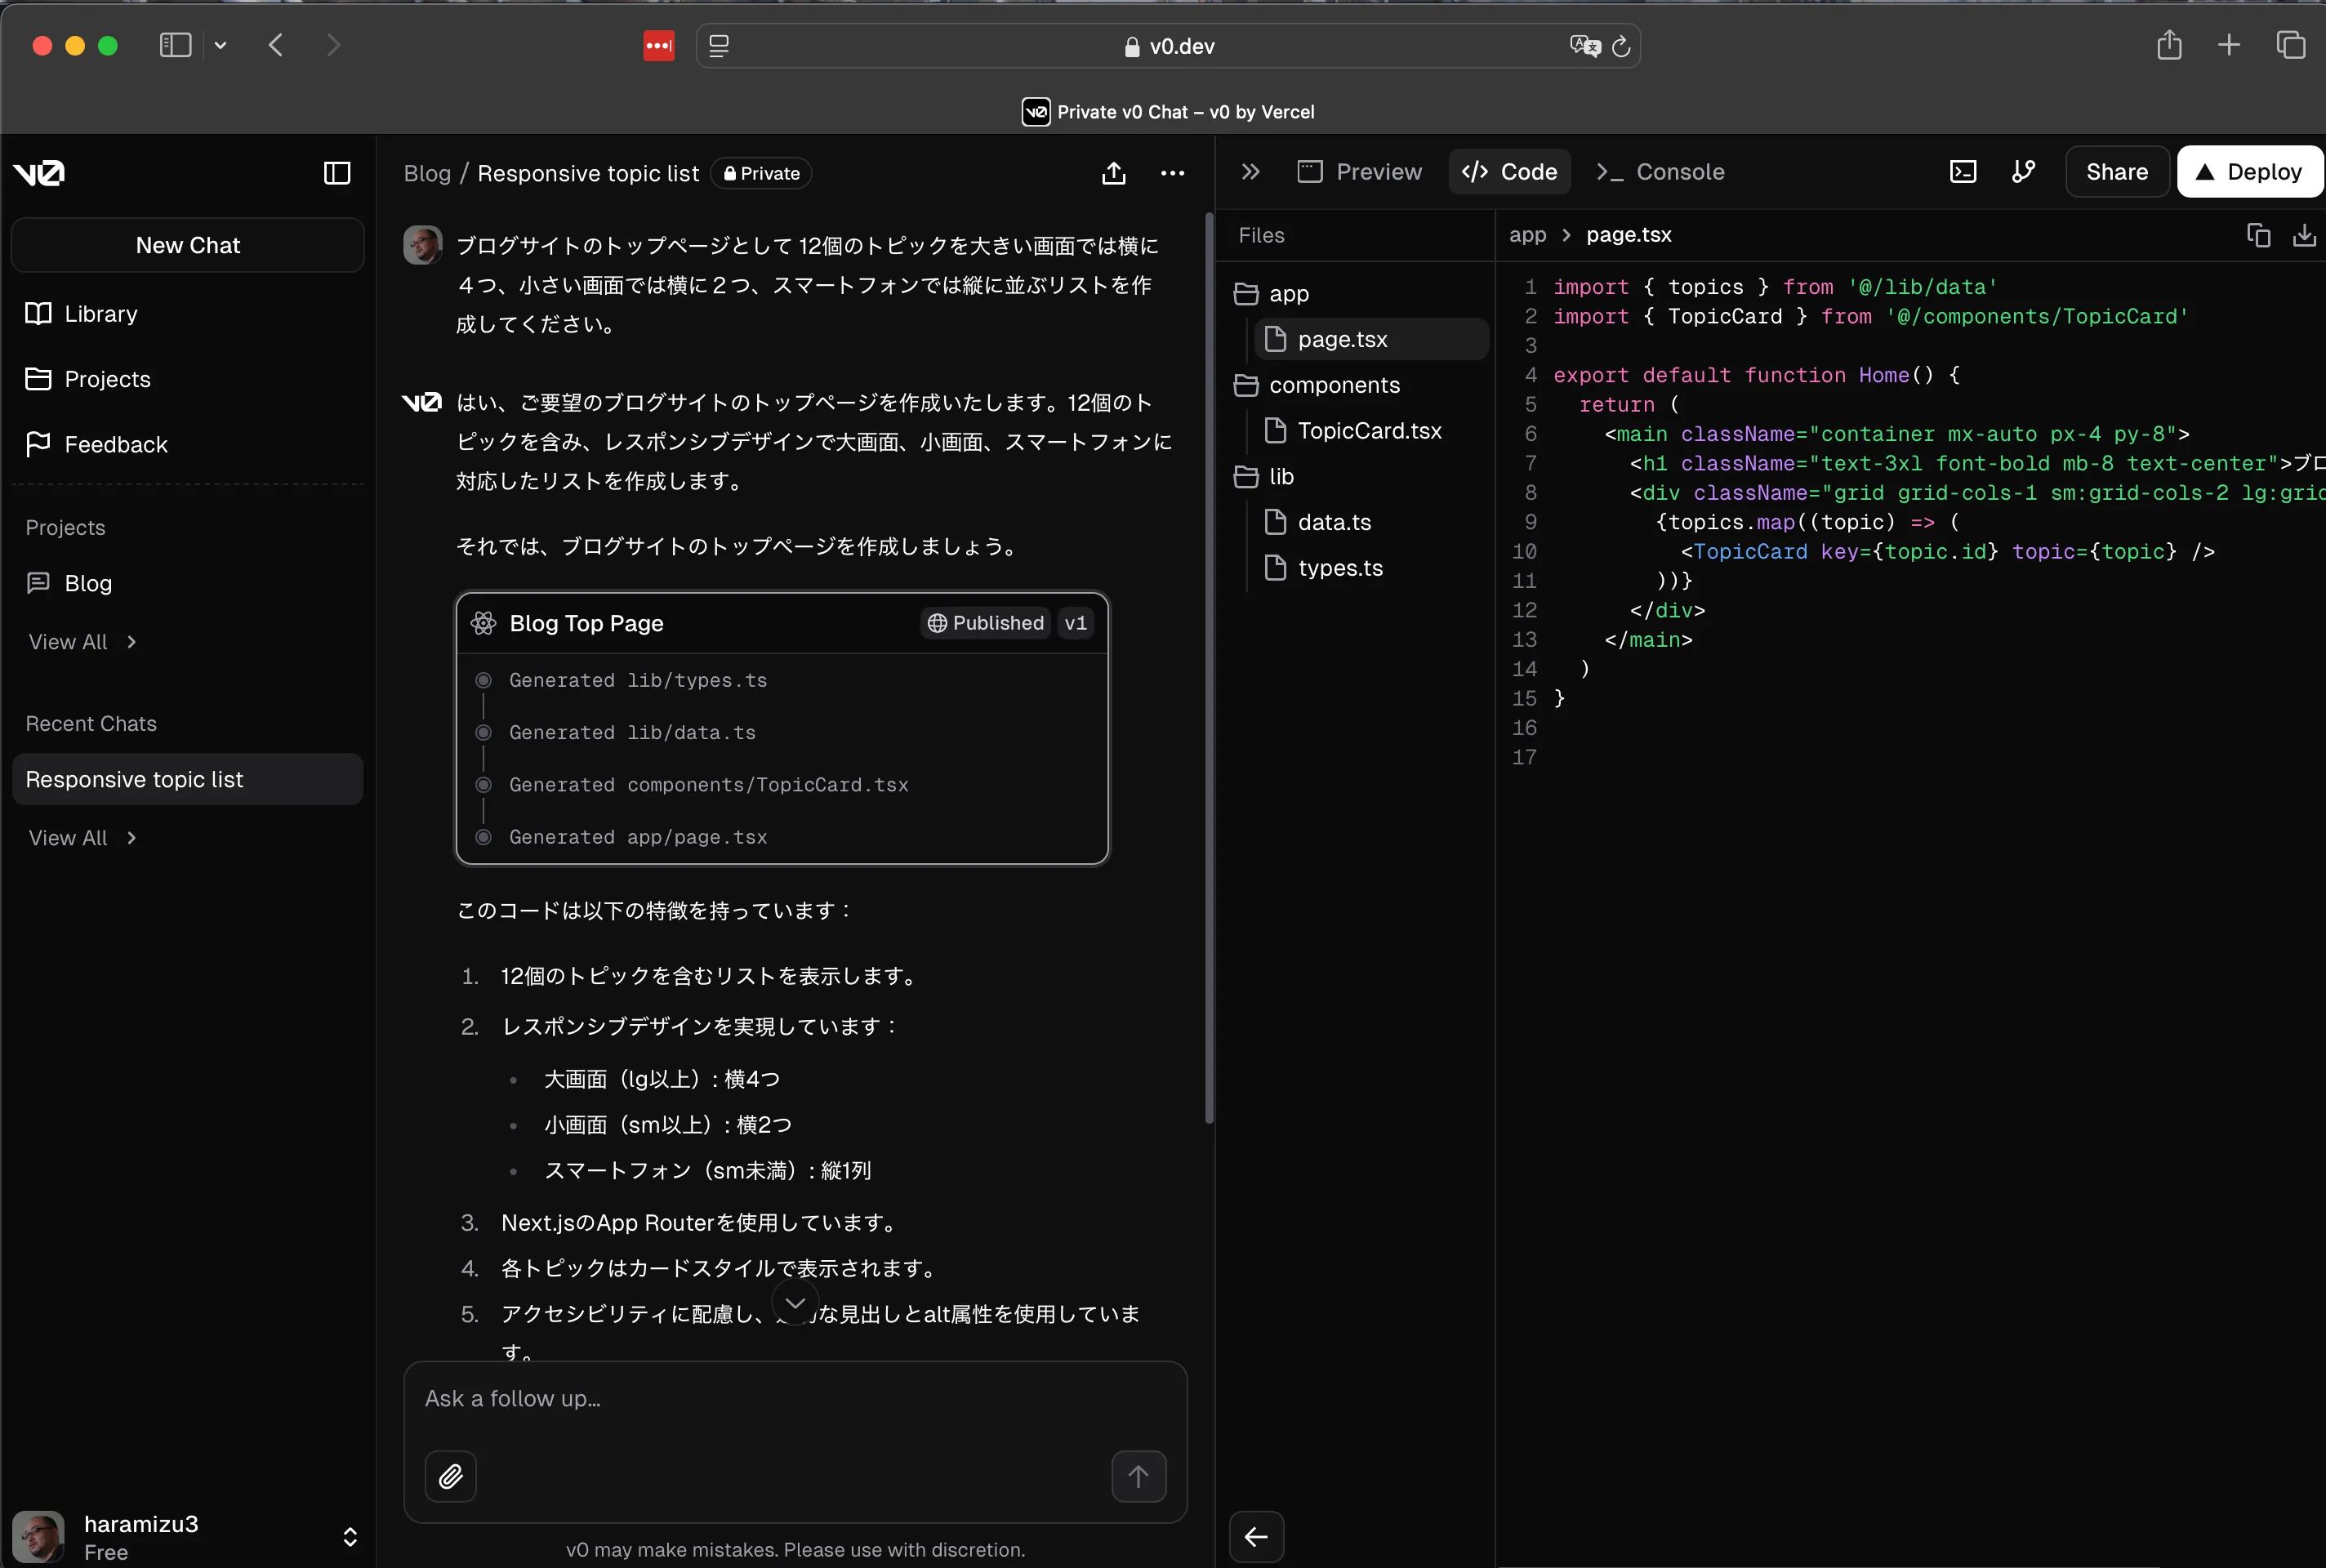Toggle the sidebar panel visibility
The height and width of the screenshot is (1568, 2326).
338,171
